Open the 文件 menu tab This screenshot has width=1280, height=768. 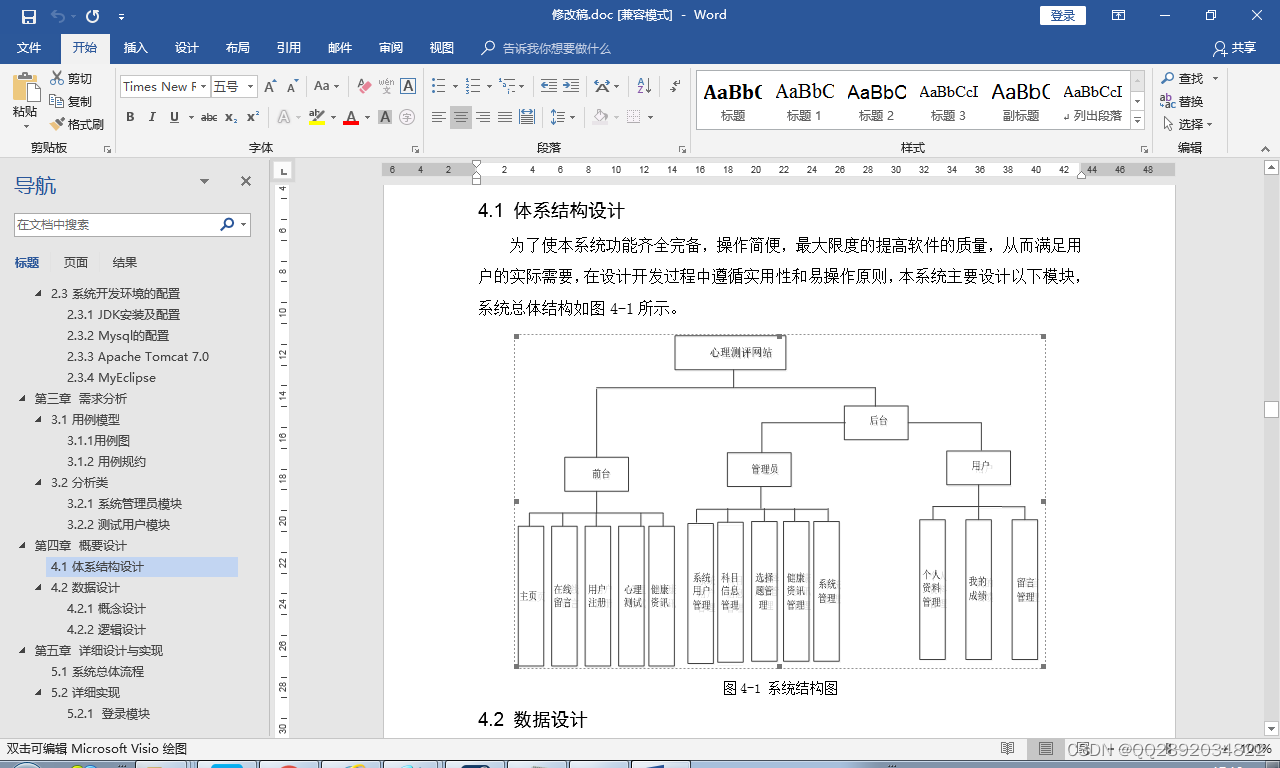(29, 48)
